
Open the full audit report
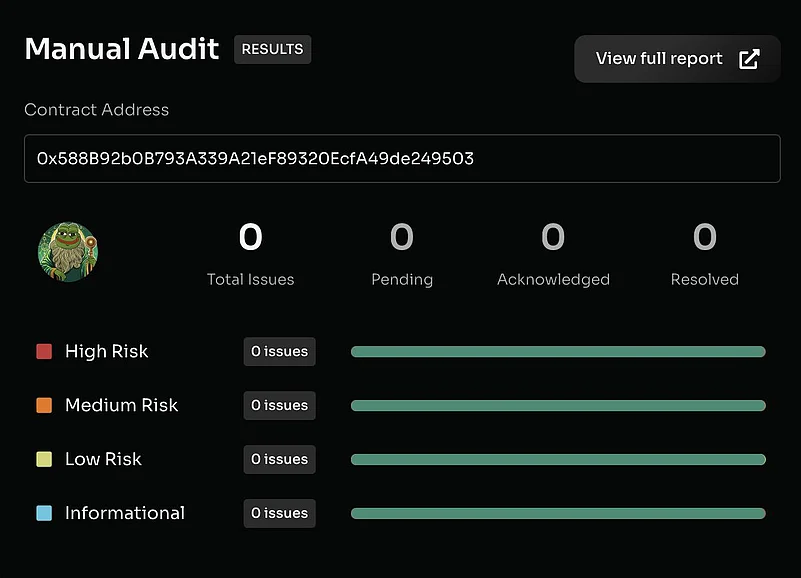tap(660, 59)
